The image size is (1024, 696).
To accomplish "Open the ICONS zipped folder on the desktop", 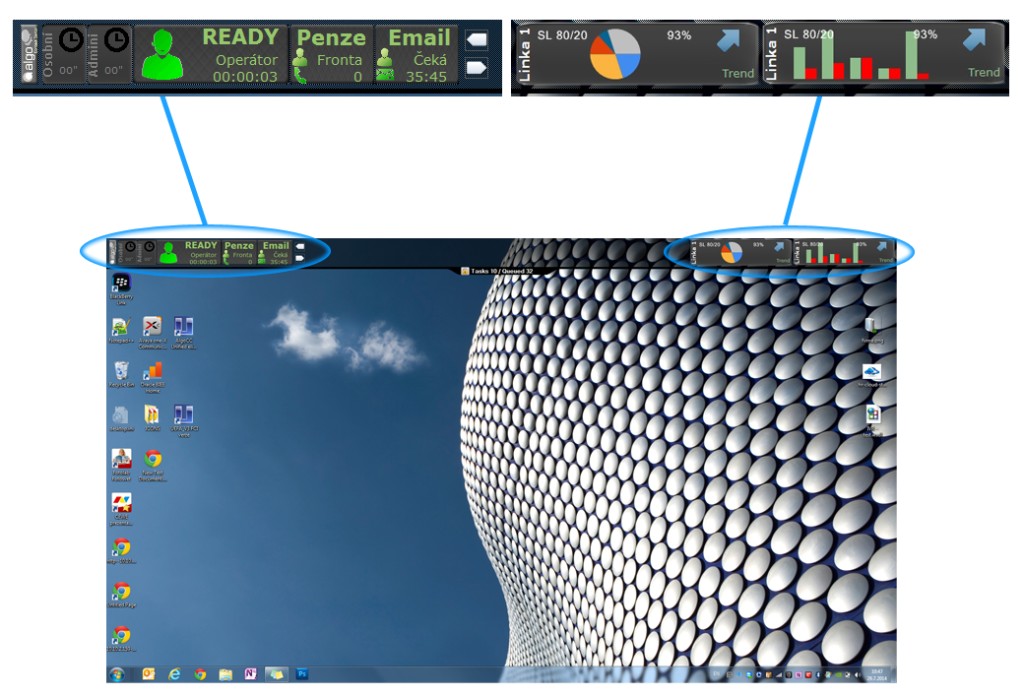I will pos(152,419).
